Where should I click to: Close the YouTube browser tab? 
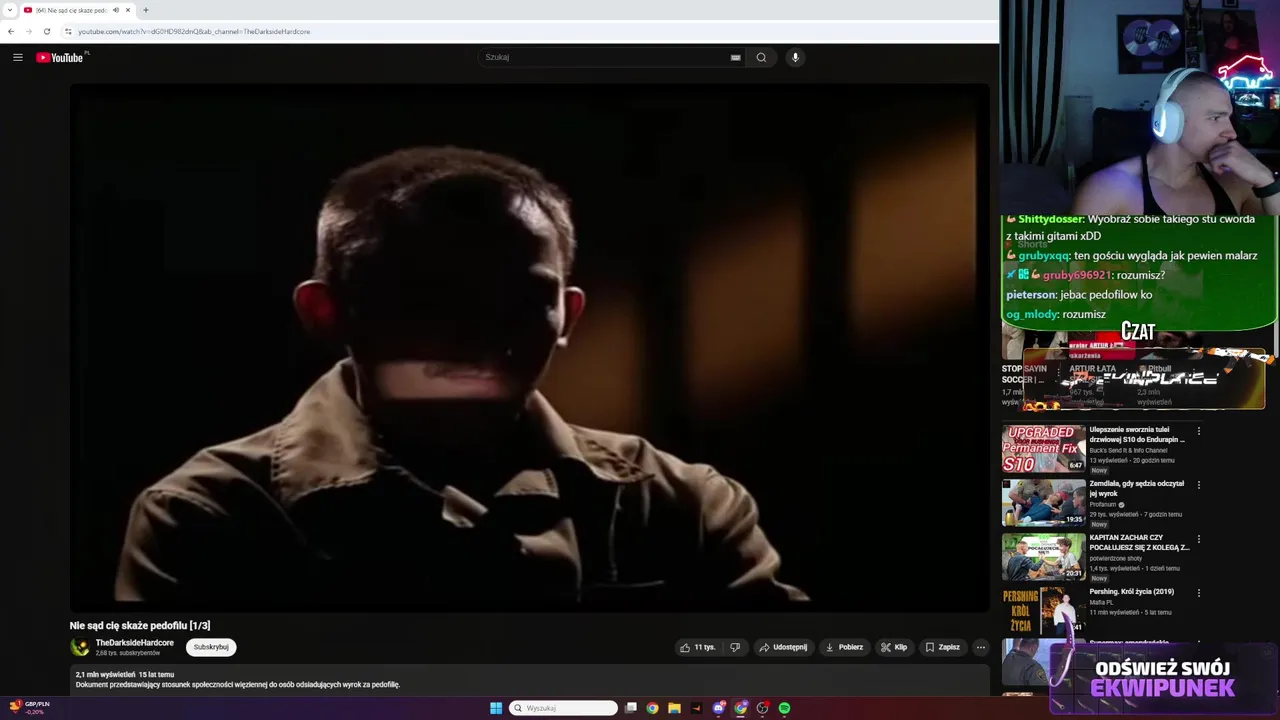[128, 10]
